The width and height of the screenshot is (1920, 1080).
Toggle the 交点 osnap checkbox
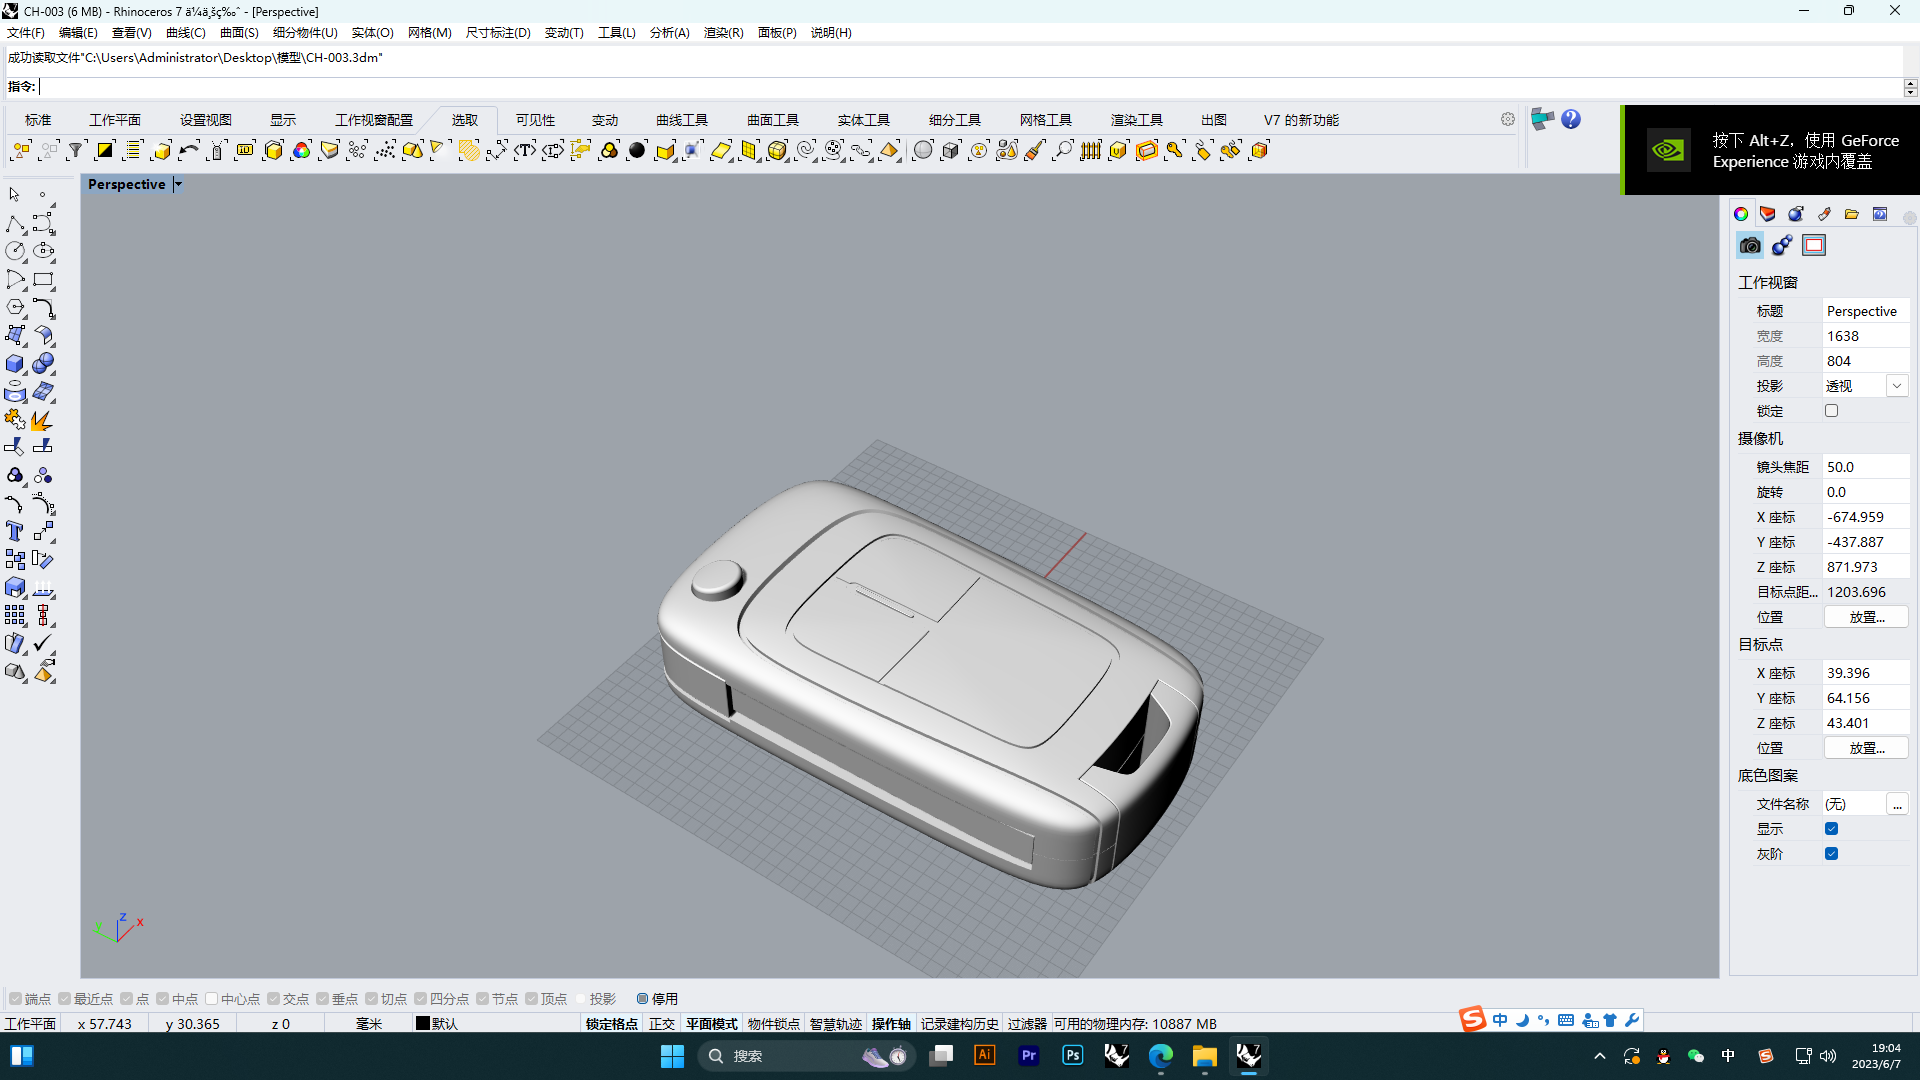(x=273, y=999)
